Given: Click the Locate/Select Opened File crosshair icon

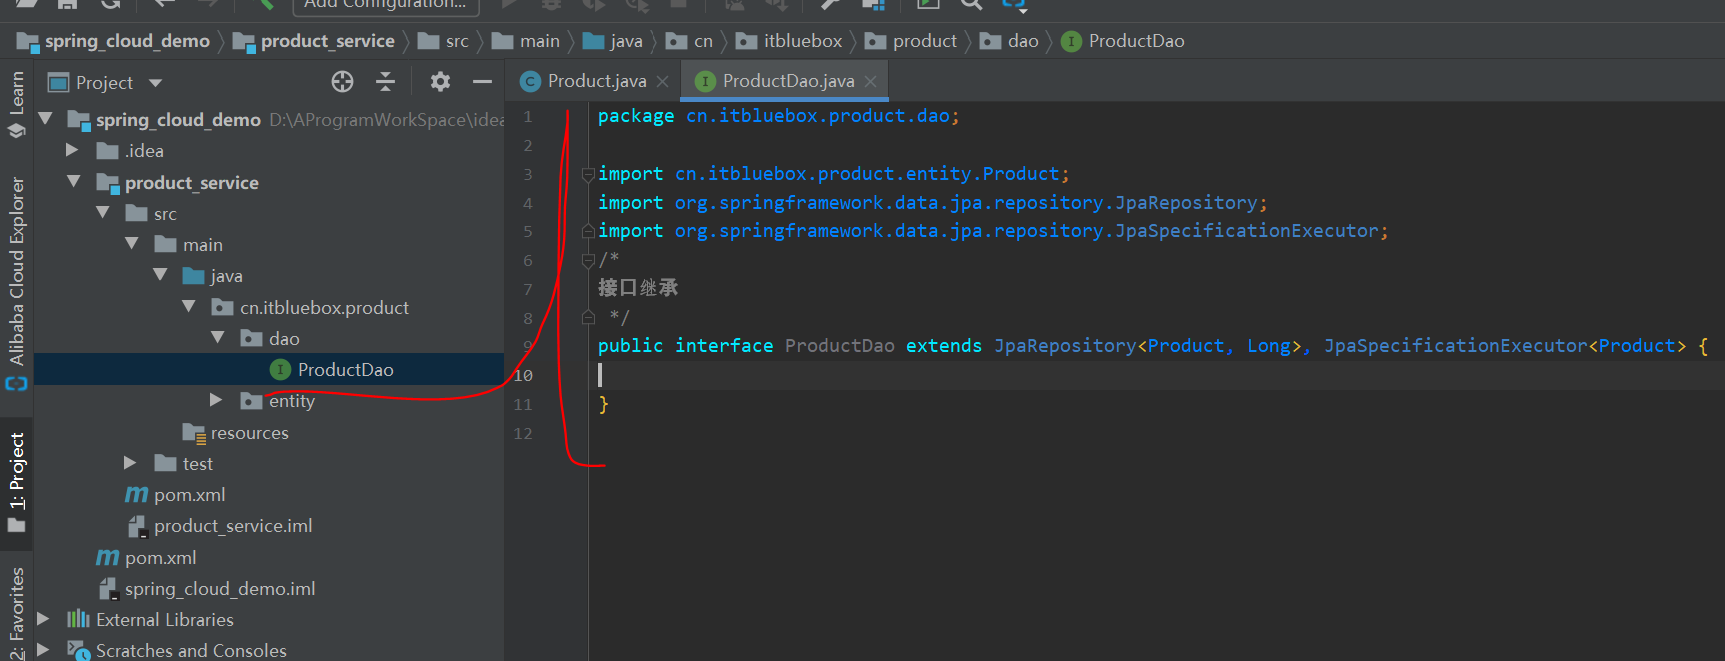Looking at the screenshot, I should click(342, 82).
